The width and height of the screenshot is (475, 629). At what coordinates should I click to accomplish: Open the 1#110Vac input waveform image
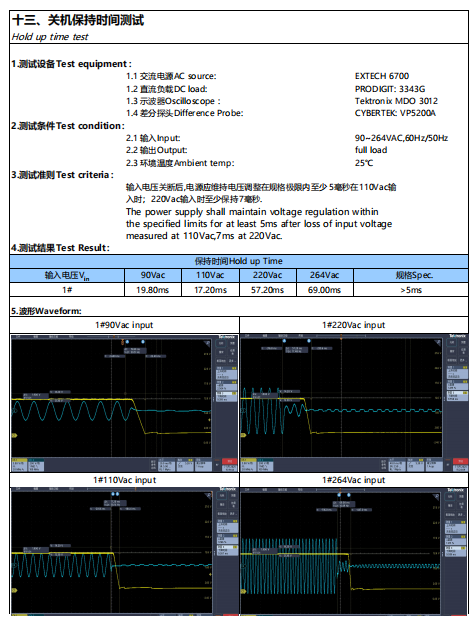coord(124,551)
